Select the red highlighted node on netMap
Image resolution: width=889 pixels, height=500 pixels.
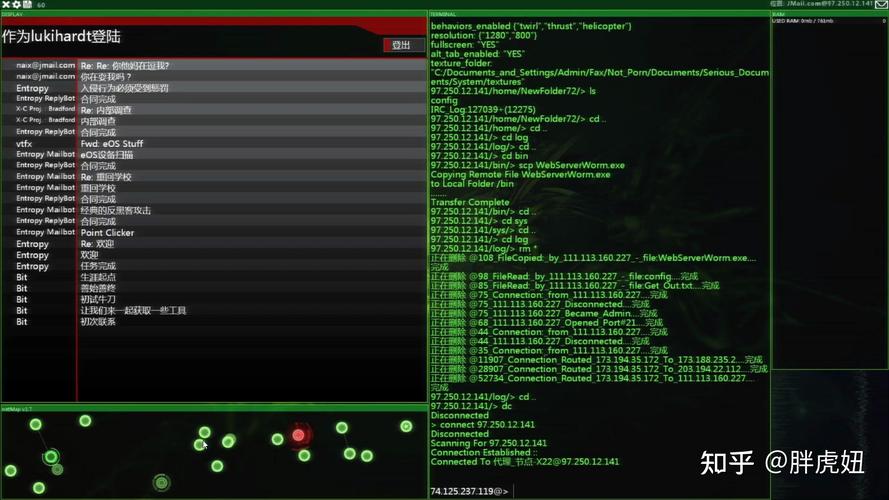[x=298, y=435]
